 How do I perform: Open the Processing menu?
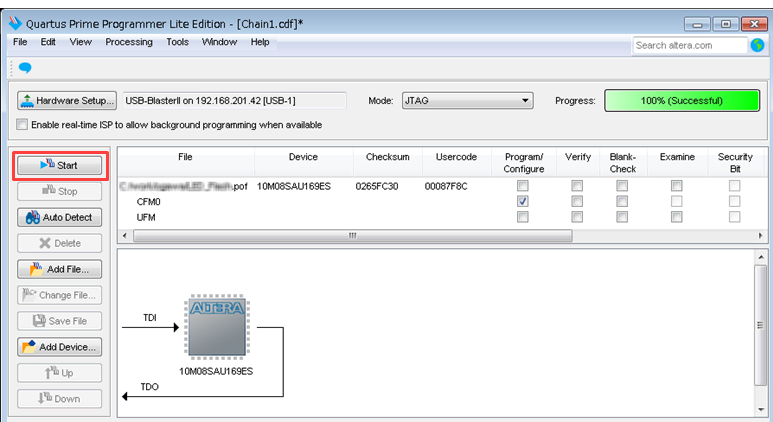129,42
